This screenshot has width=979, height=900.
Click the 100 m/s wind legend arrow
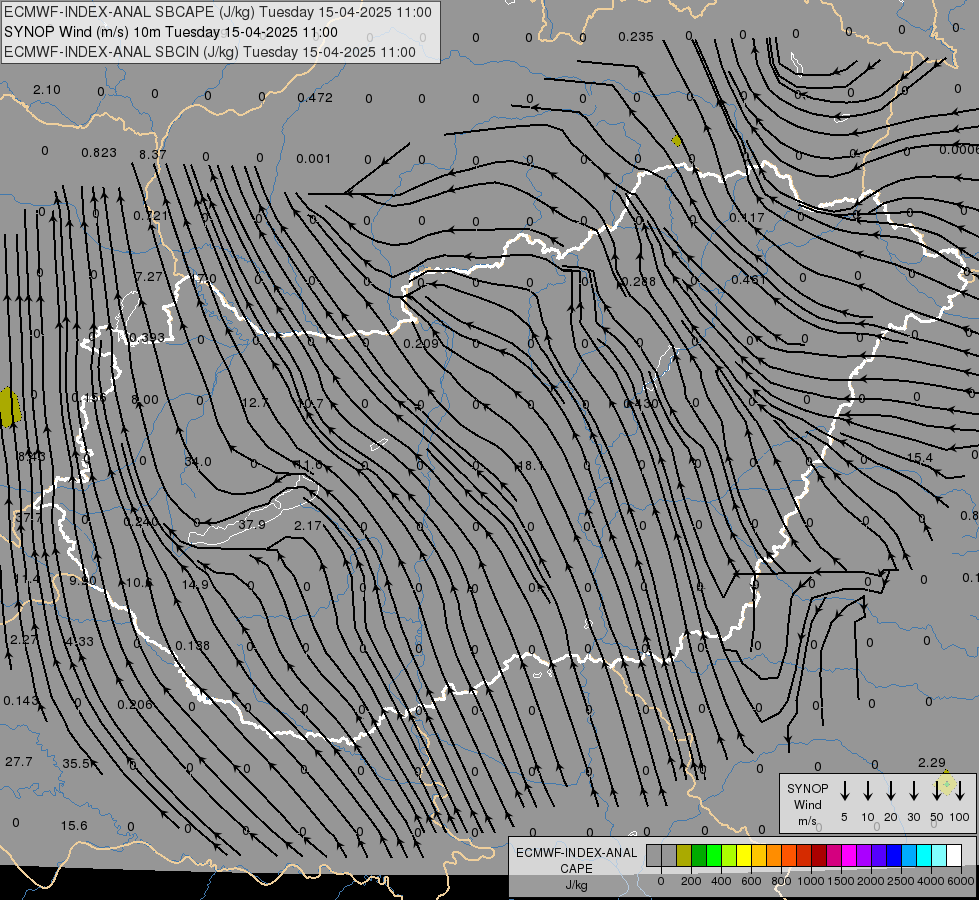[x=960, y=791]
